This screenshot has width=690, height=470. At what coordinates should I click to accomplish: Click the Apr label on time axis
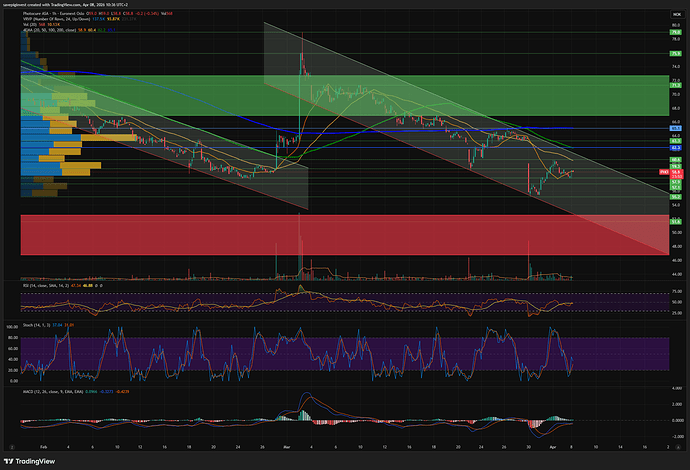click(553, 447)
